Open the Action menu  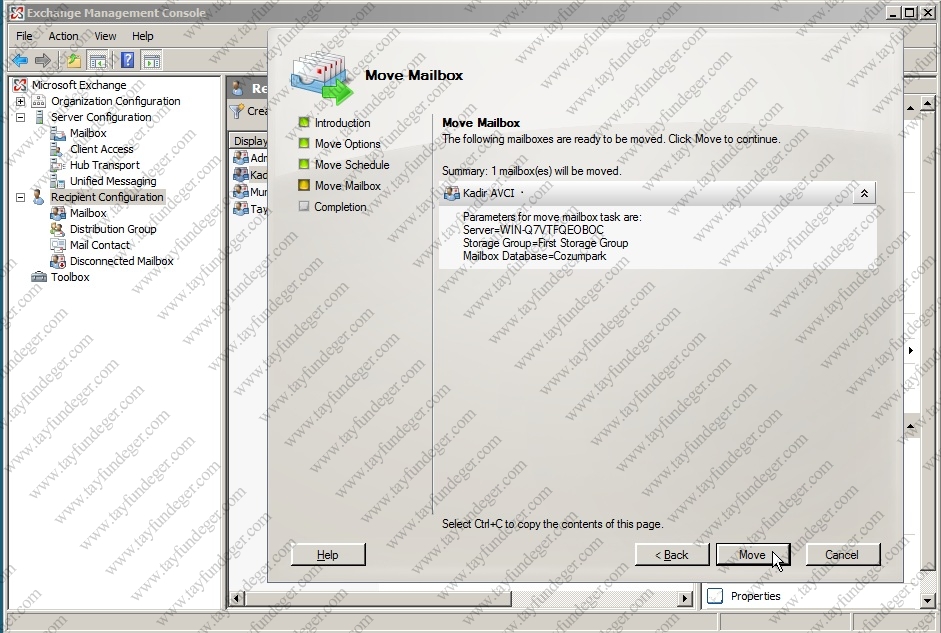click(63, 36)
